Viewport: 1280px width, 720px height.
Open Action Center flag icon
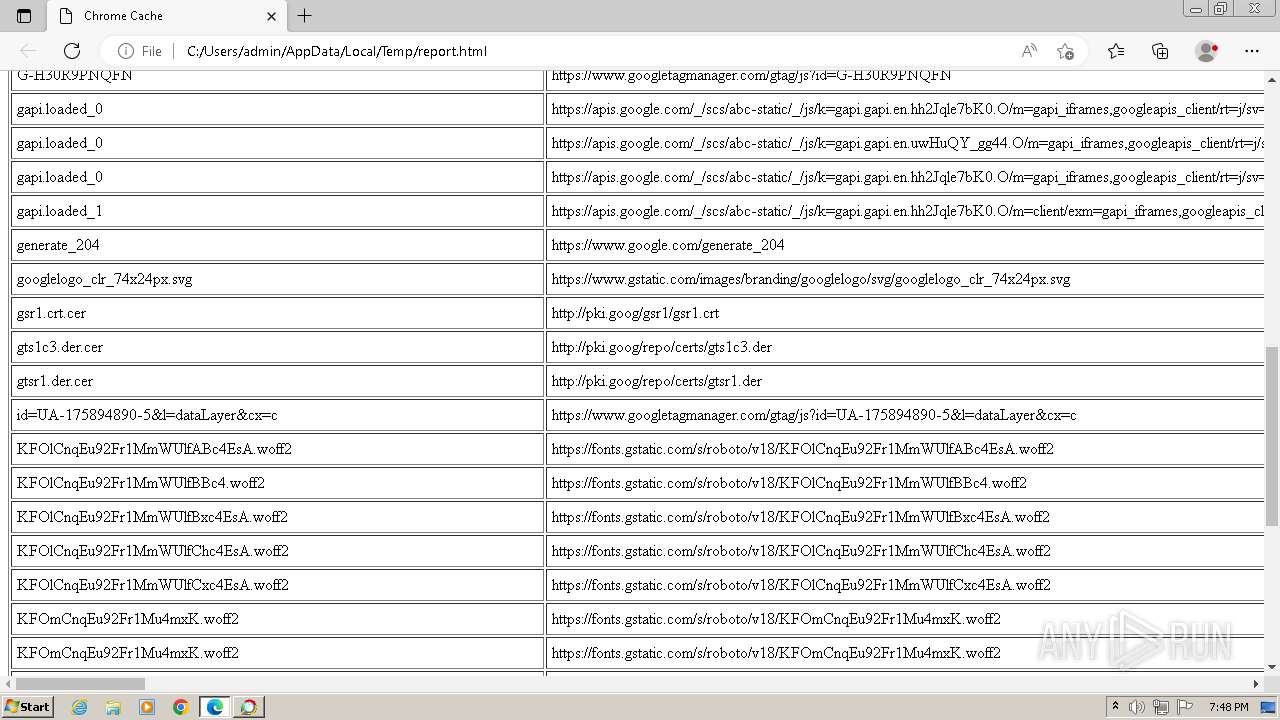coord(1183,707)
